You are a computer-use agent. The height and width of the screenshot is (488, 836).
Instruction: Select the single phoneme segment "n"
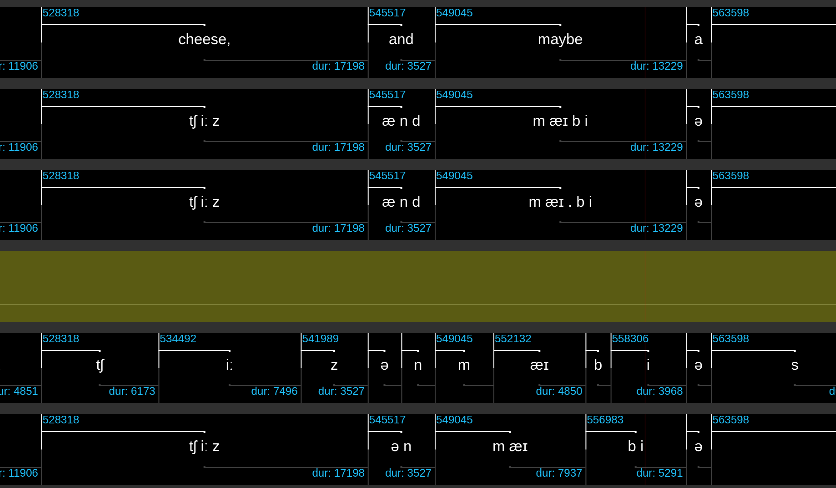pyautogui.click(x=418, y=365)
